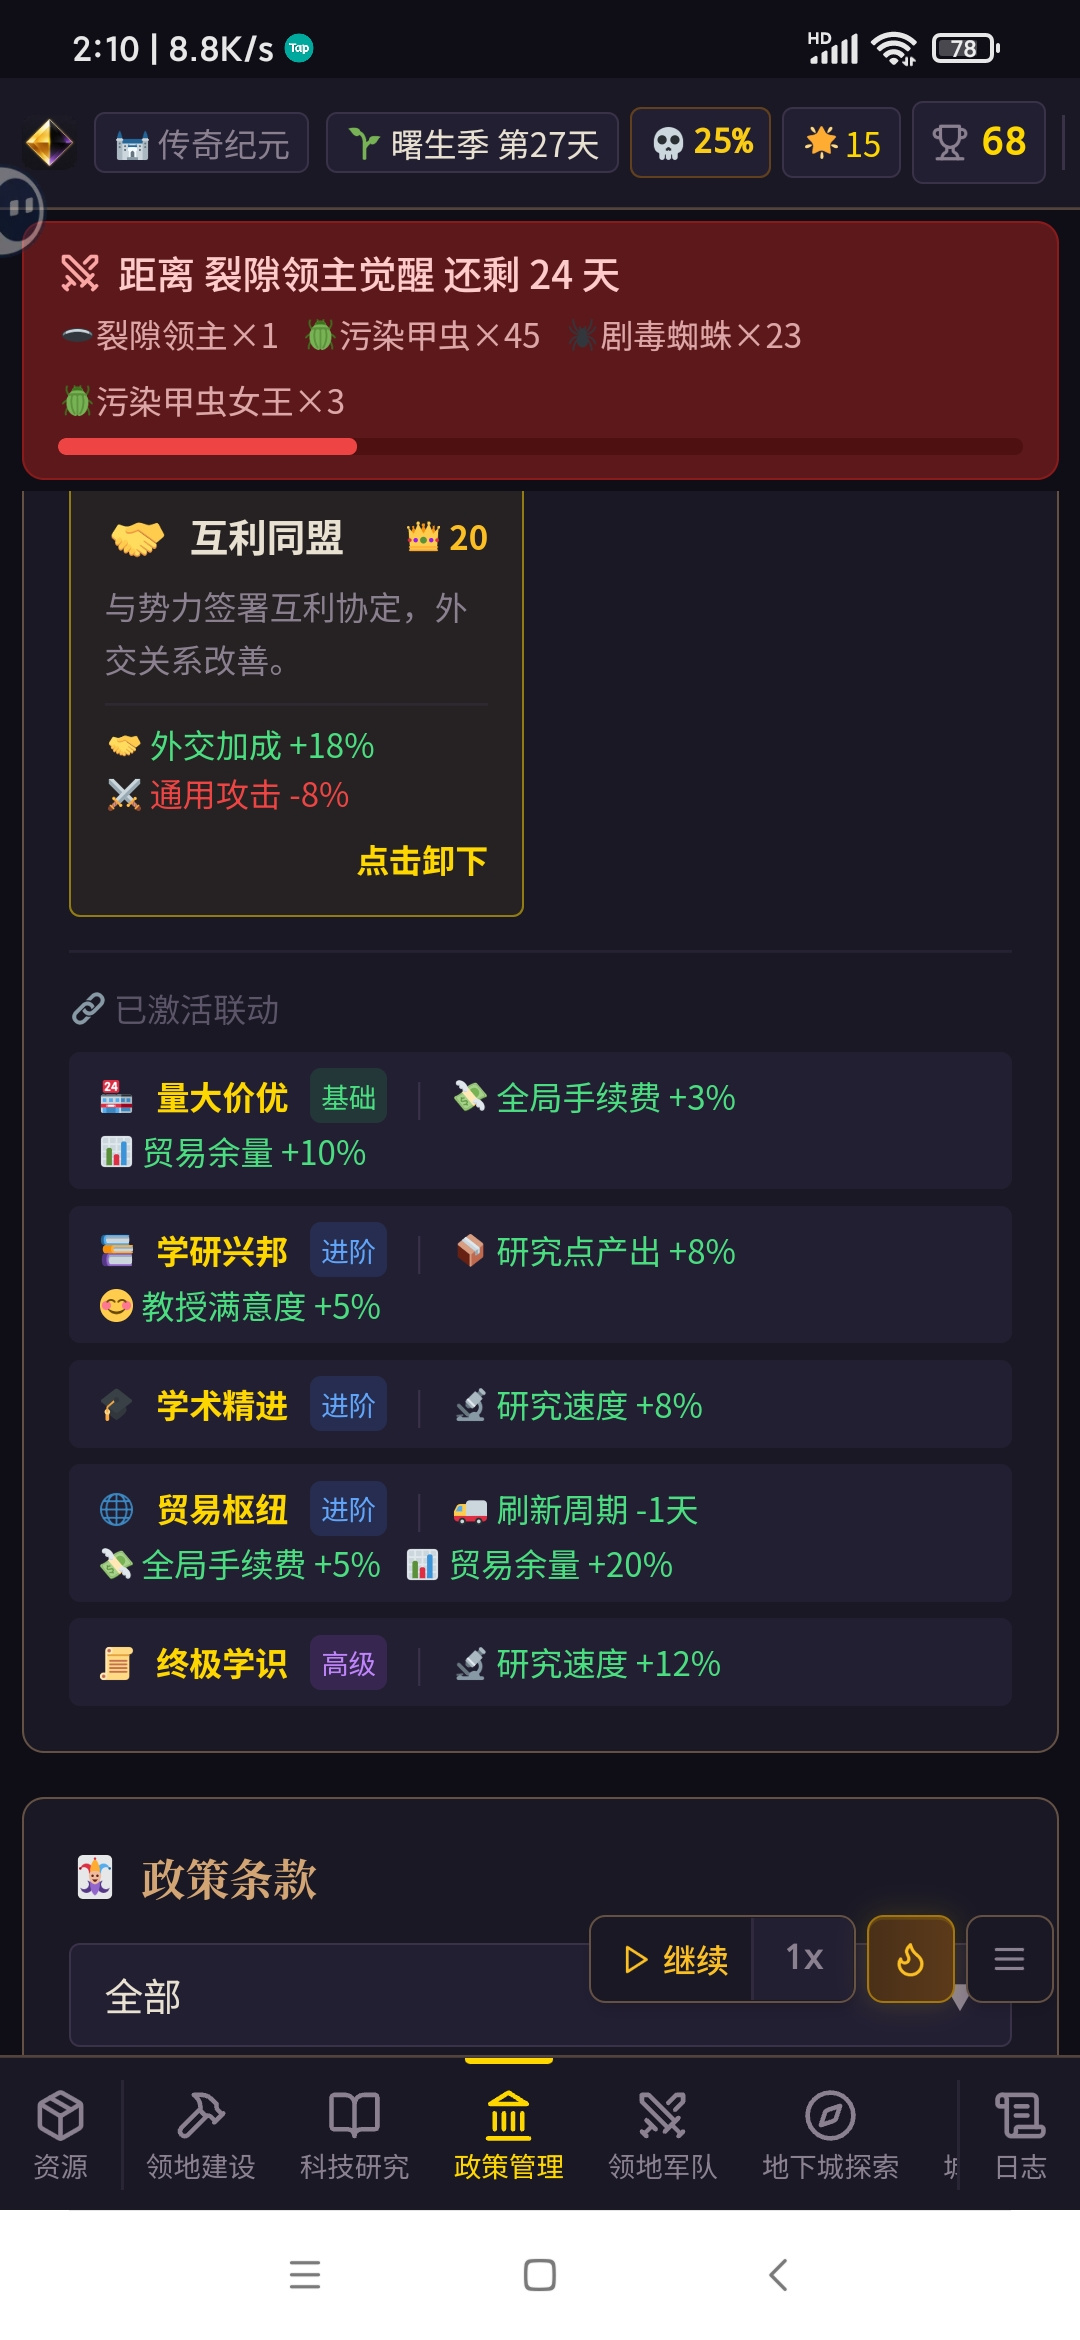Tap the trophy 68 score badge

[x=979, y=142]
